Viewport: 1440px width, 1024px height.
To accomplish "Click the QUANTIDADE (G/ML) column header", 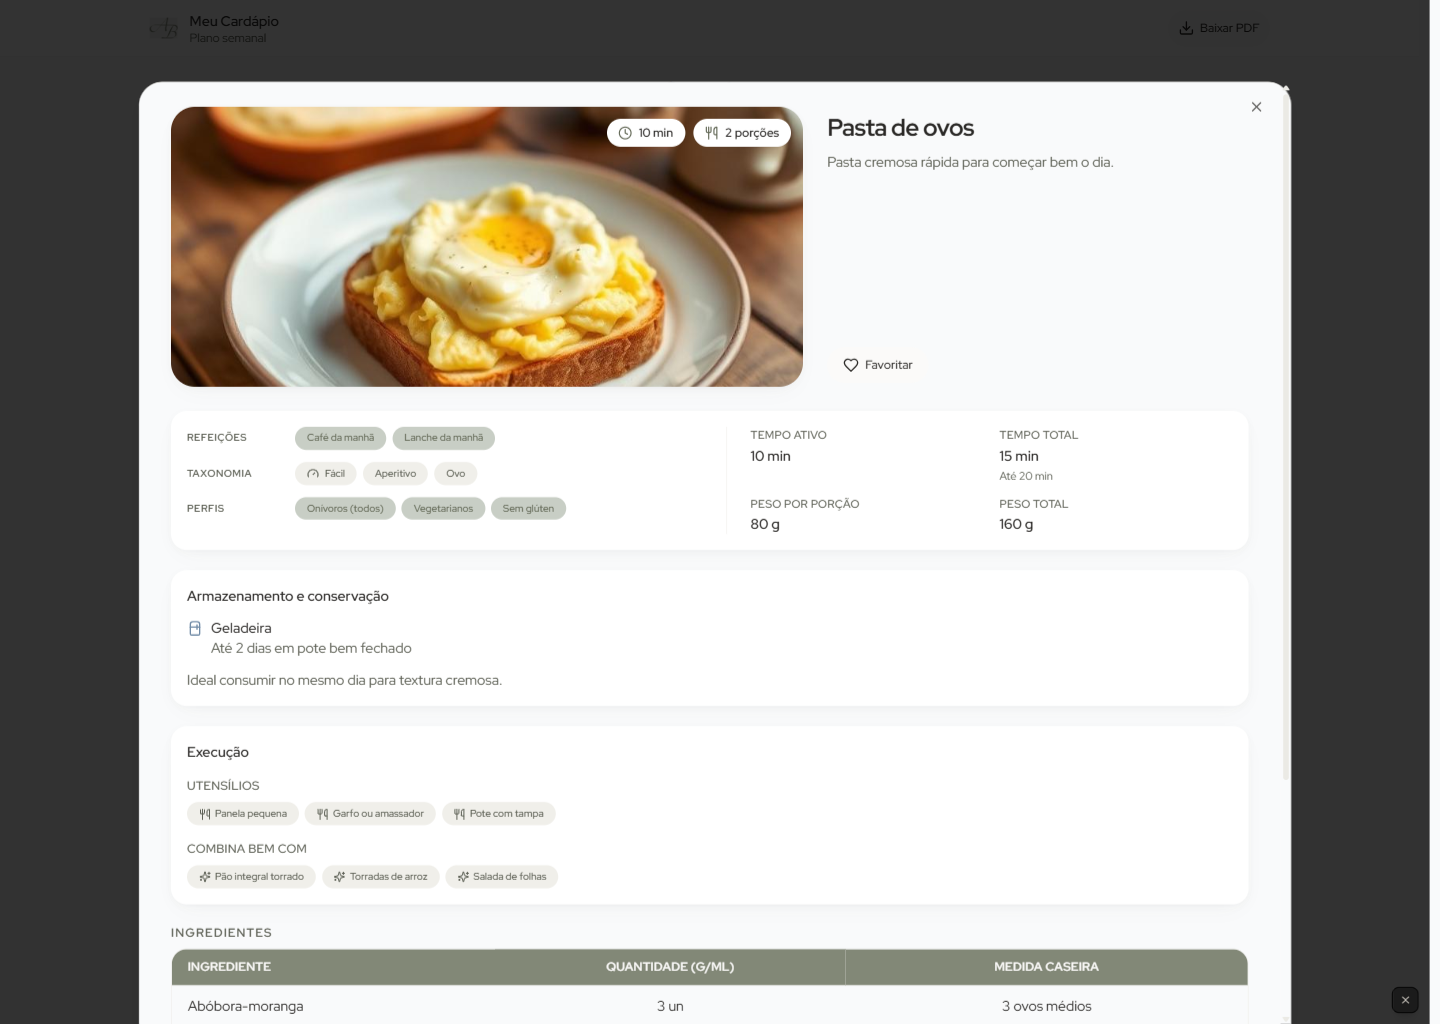I will pyautogui.click(x=670, y=967).
